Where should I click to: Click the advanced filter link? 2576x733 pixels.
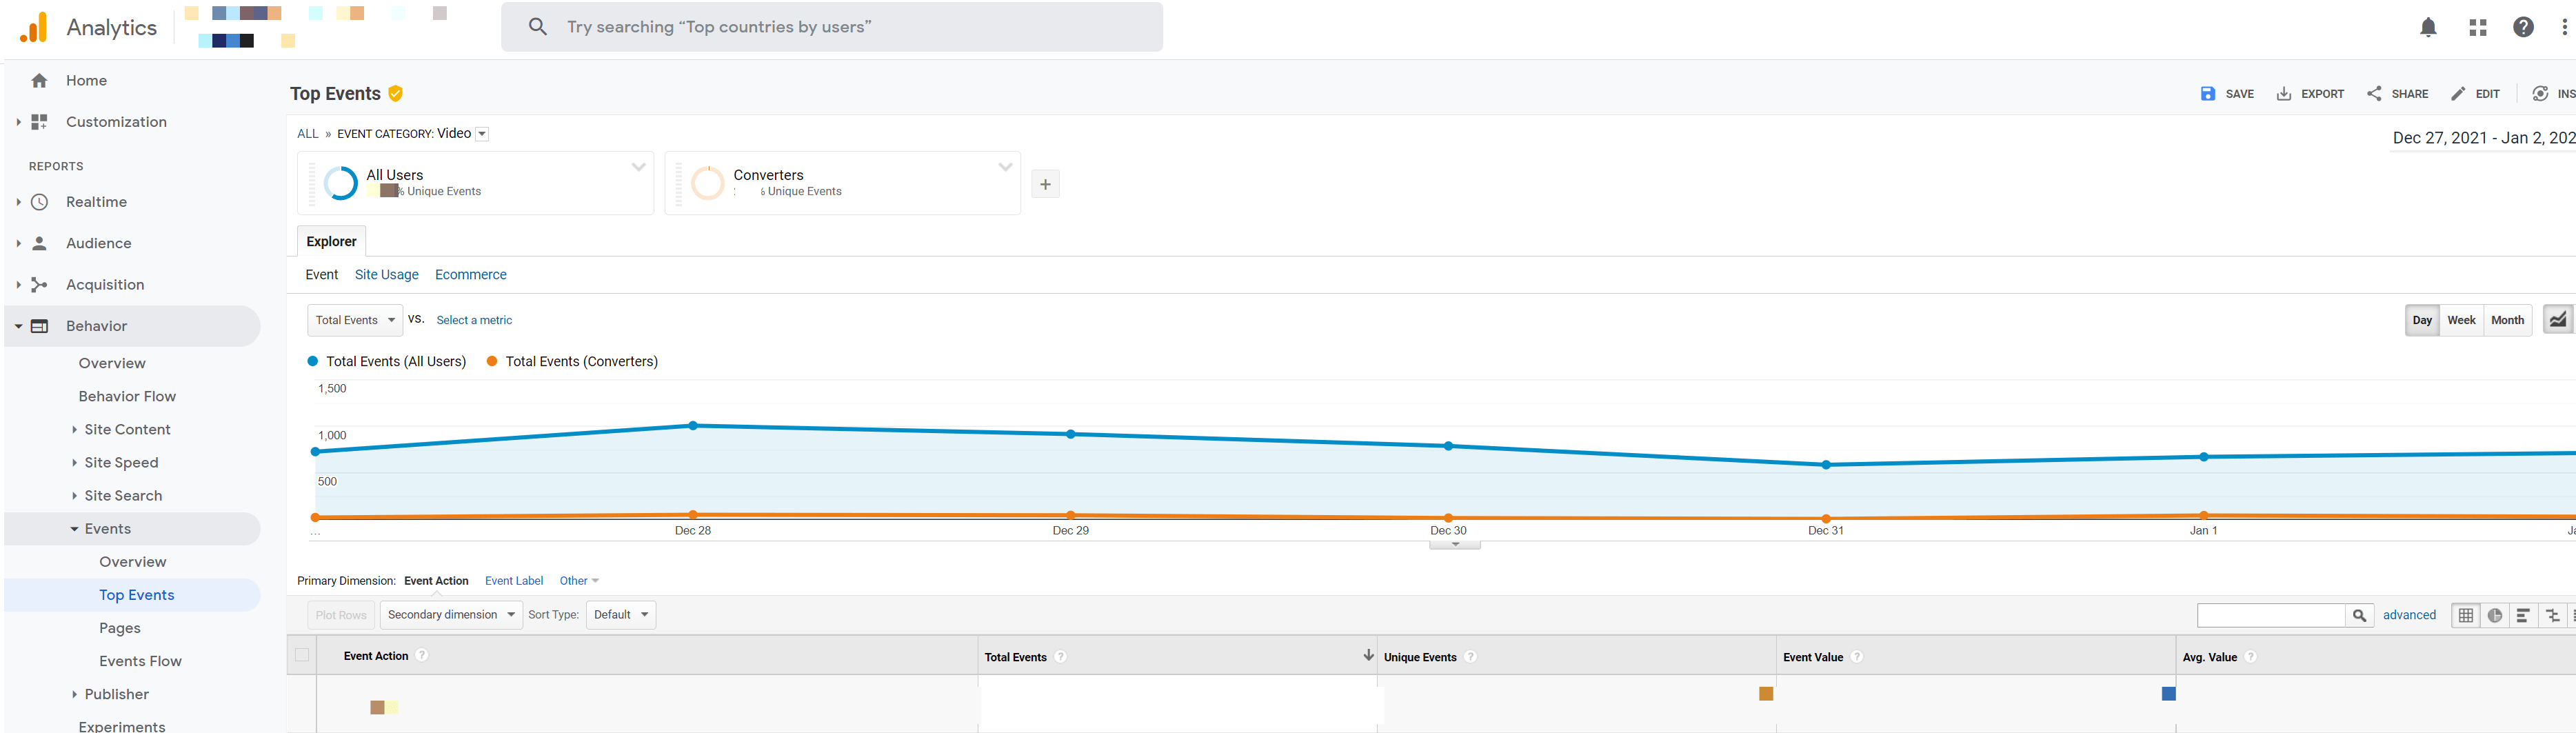pyautogui.click(x=2410, y=615)
